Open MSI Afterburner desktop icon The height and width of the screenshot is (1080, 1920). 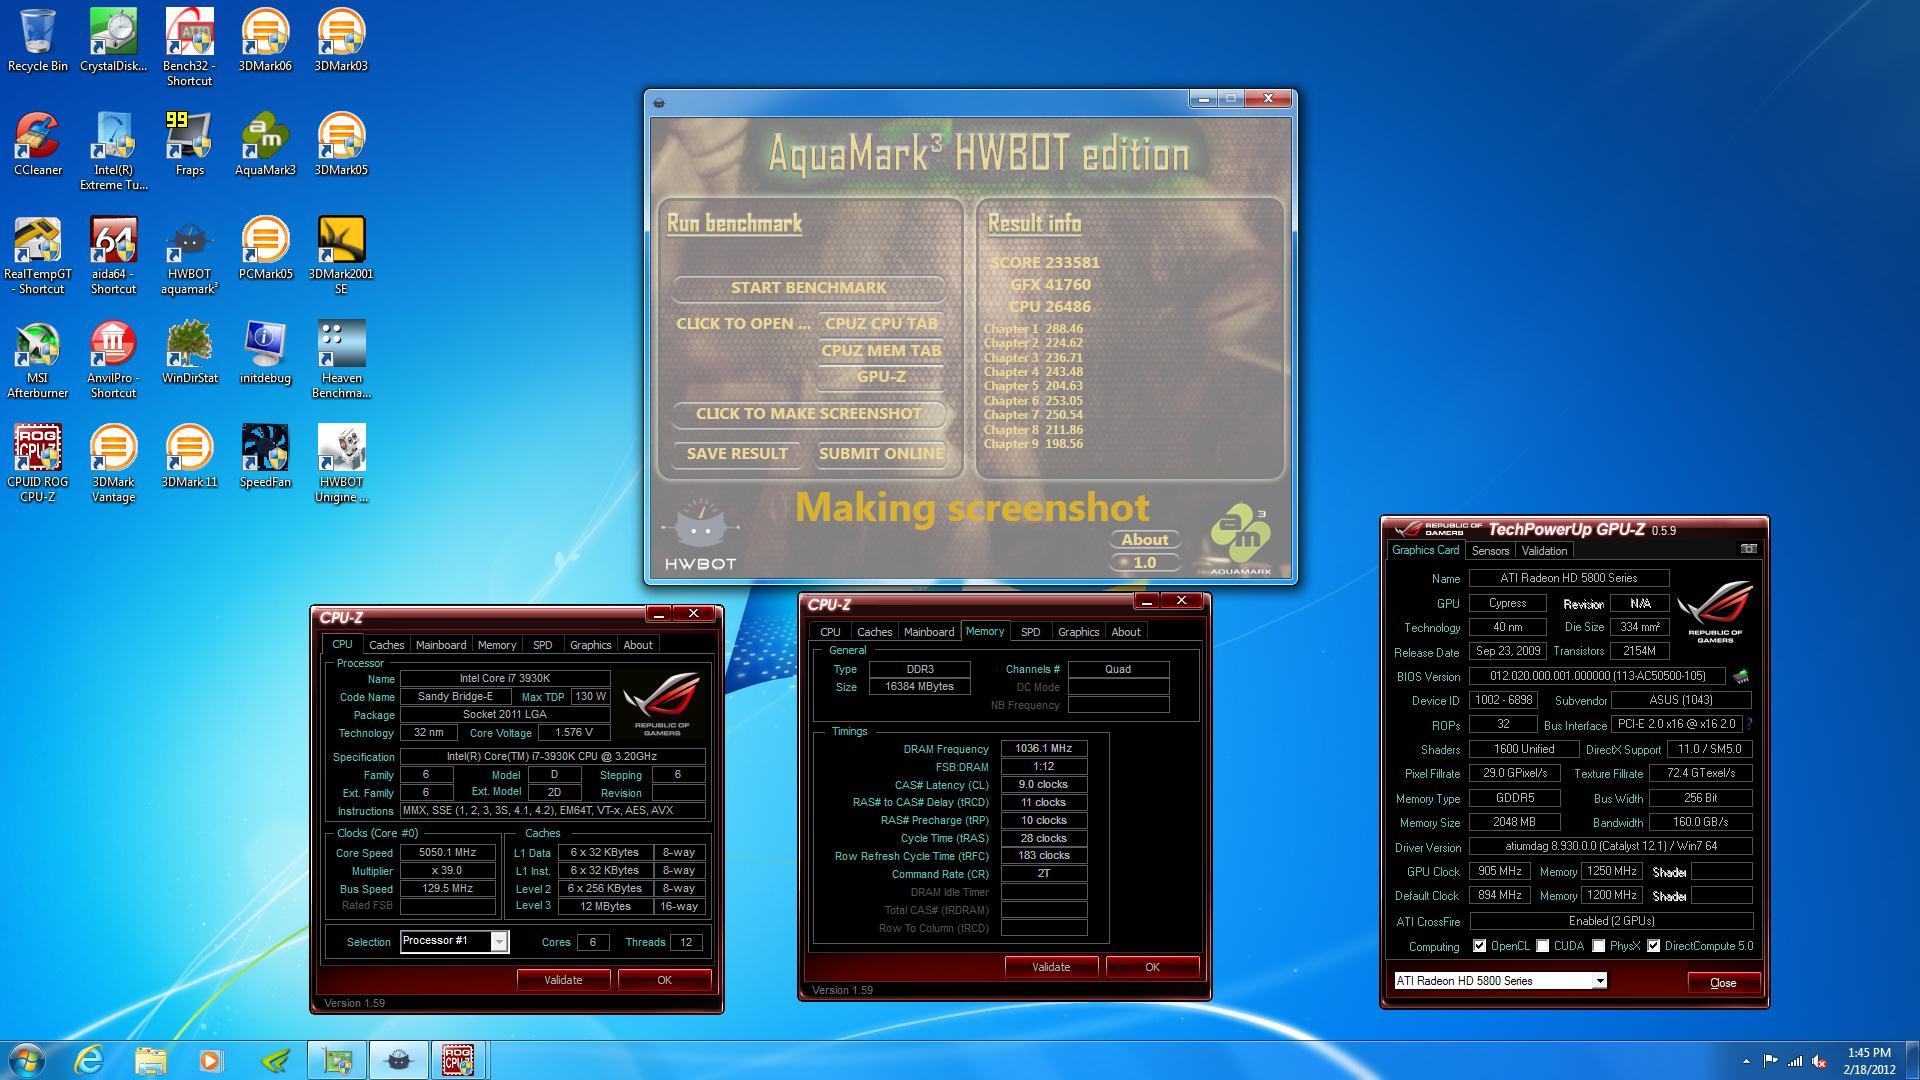pos(38,359)
